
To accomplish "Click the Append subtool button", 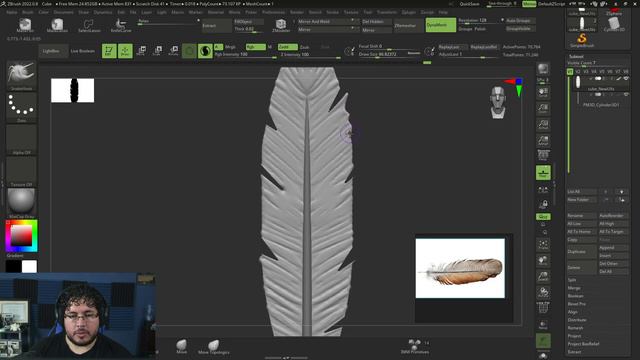I will pos(613,247).
